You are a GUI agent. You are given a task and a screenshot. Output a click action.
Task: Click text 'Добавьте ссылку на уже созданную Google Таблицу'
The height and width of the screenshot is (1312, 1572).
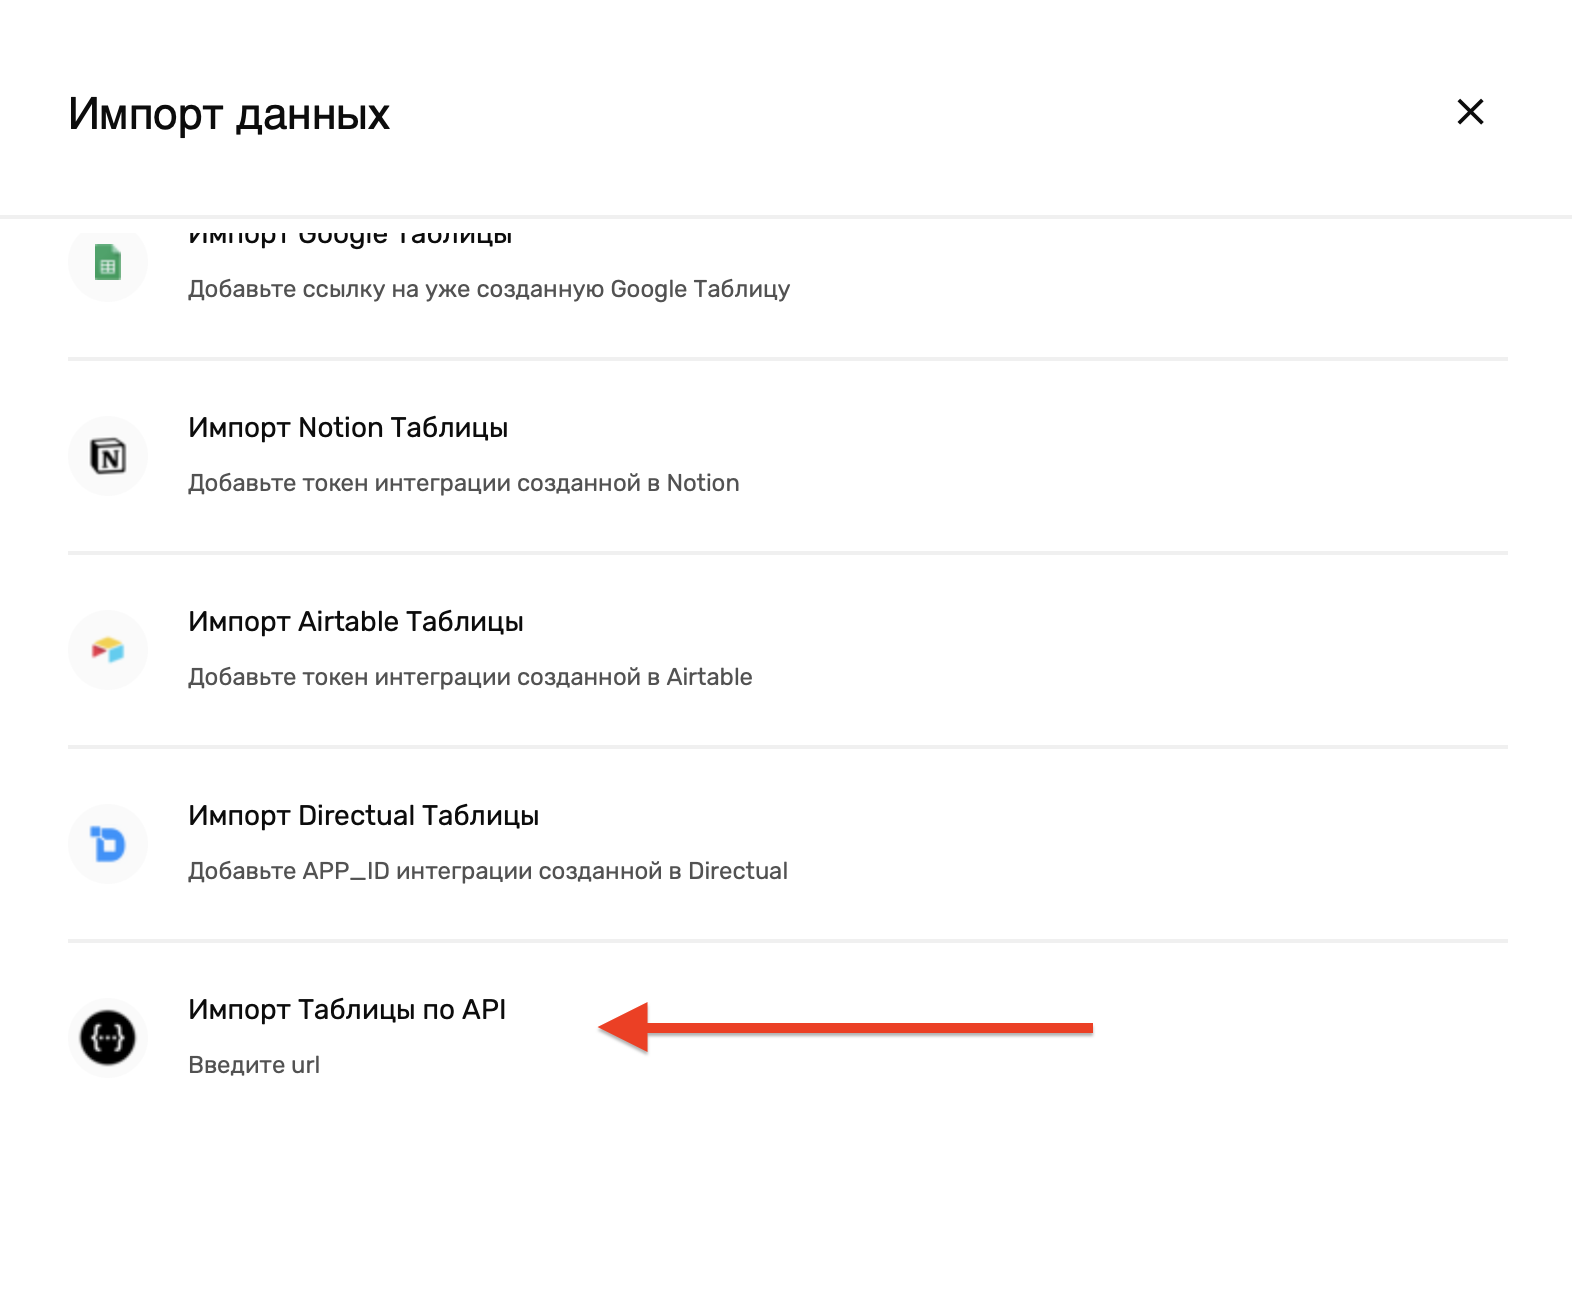(489, 289)
